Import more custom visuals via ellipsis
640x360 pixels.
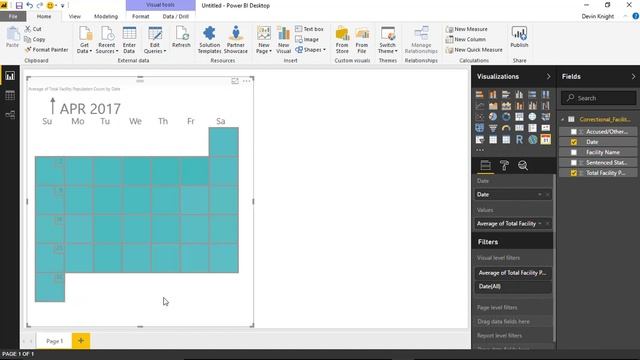480,150
